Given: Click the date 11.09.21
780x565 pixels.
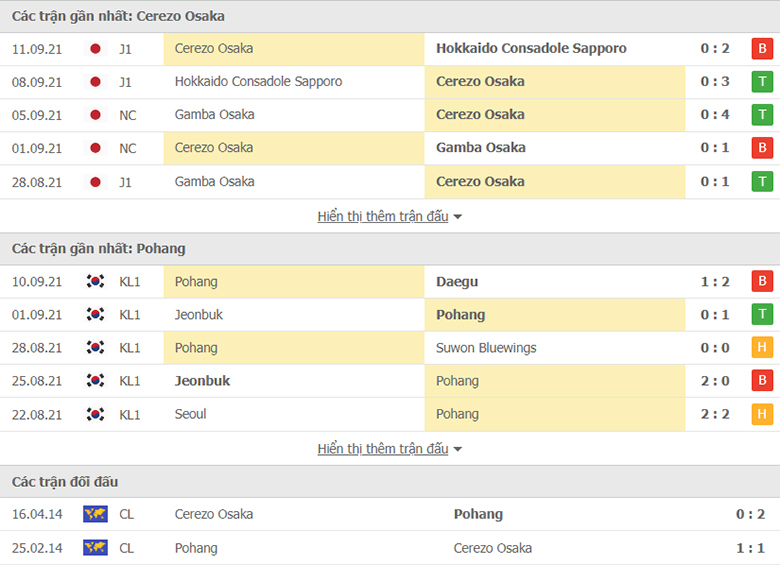Looking at the screenshot, I should coord(37,49).
